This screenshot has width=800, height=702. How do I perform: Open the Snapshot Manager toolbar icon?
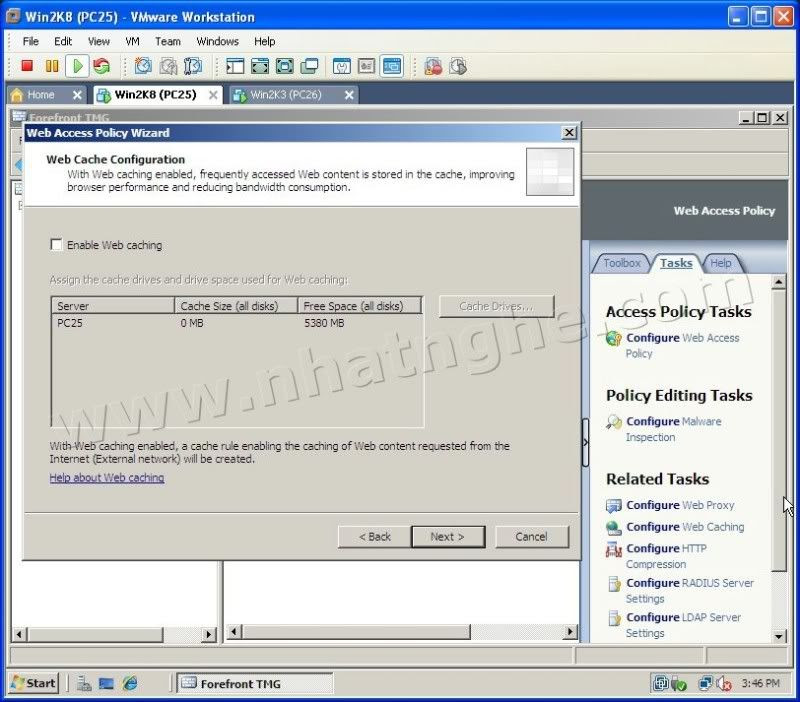pos(193,66)
